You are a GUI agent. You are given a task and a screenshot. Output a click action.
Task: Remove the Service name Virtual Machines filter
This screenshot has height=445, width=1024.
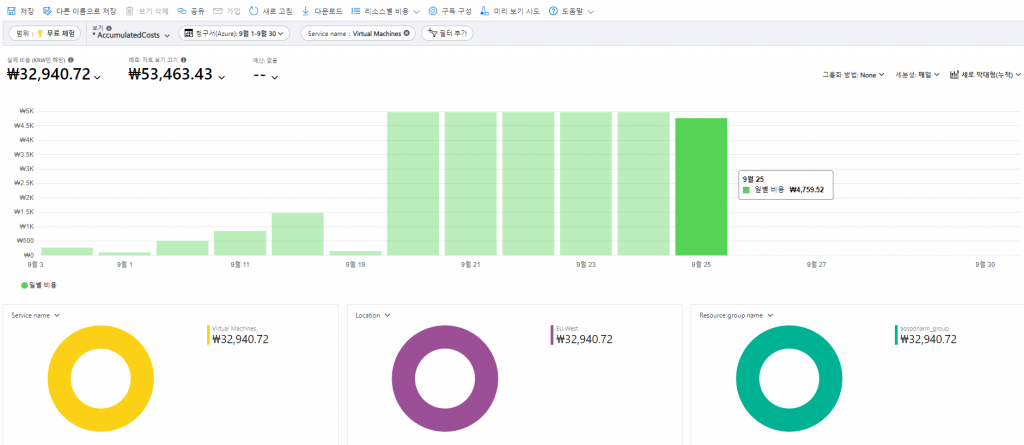(x=407, y=33)
